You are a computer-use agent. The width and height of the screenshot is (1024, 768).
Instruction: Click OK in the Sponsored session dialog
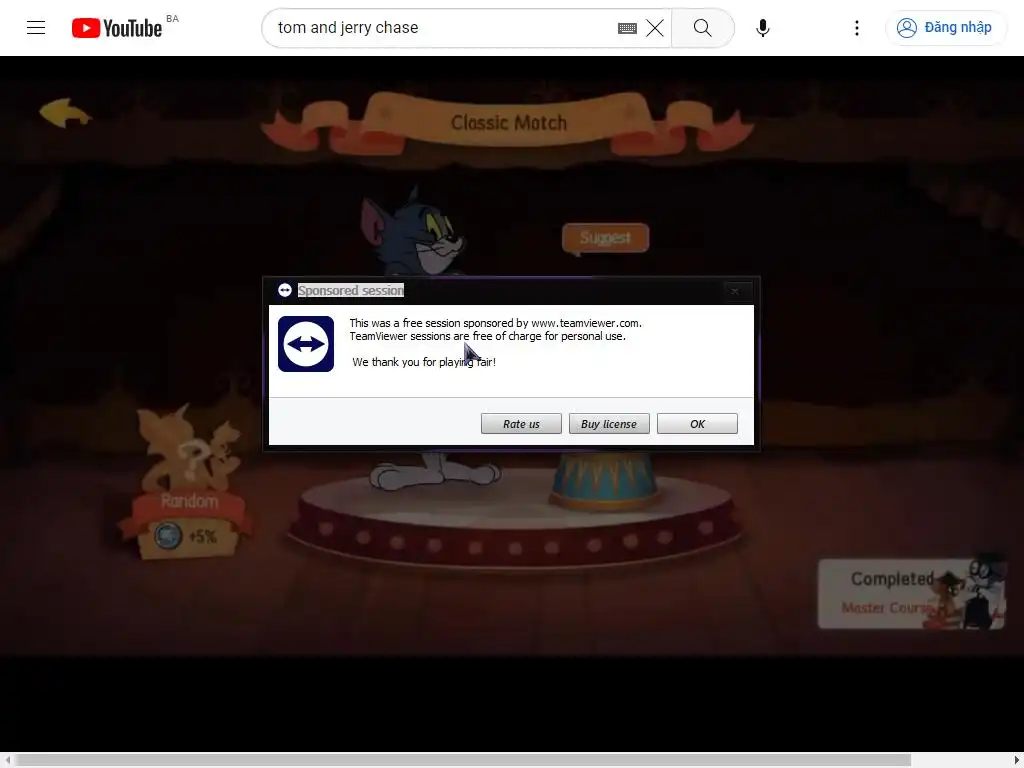pos(697,424)
